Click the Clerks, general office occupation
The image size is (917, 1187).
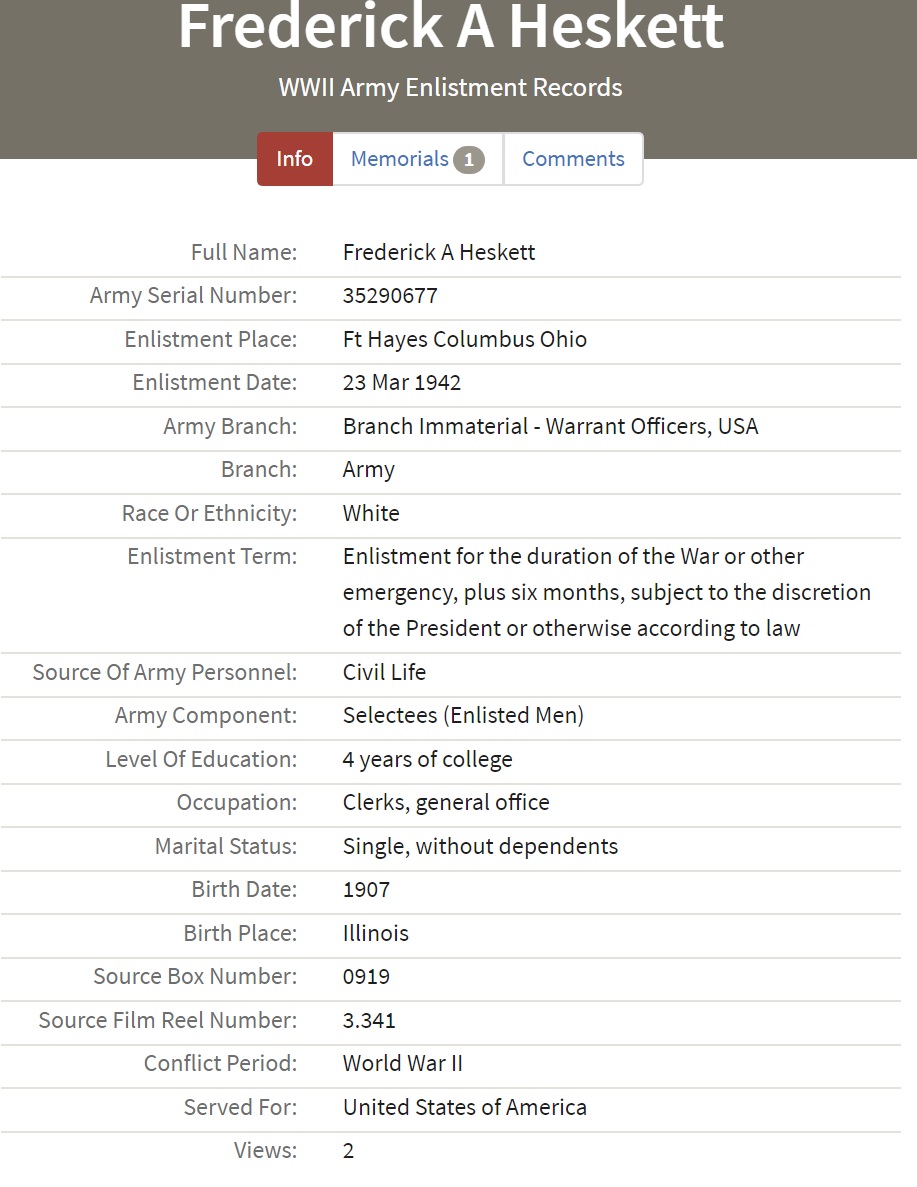[446, 802]
